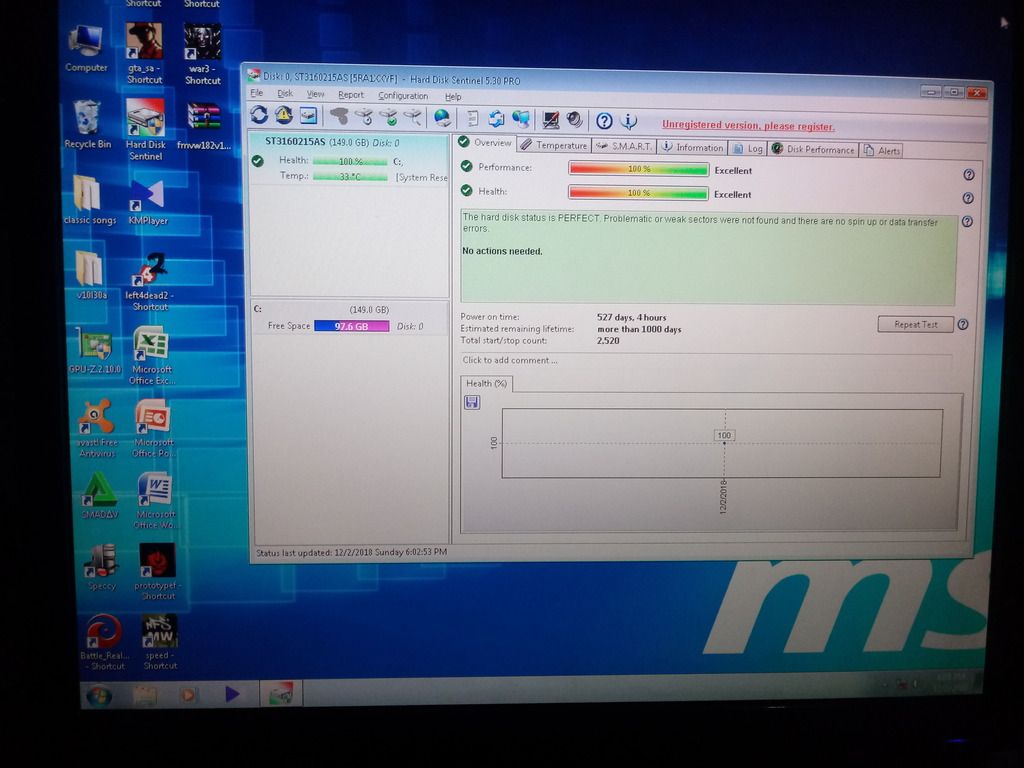This screenshot has height=768, width=1024.
Task: Click the '527 days, 4 hours' value
Action: click(x=632, y=317)
